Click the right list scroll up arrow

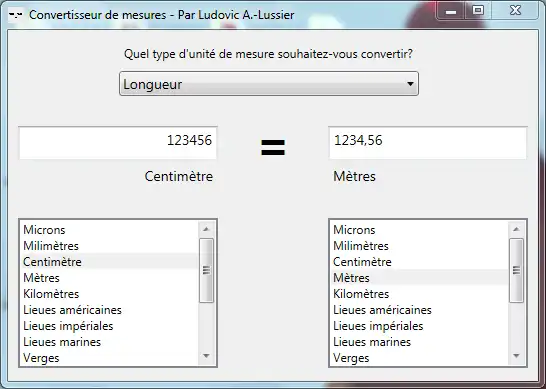(x=516, y=229)
